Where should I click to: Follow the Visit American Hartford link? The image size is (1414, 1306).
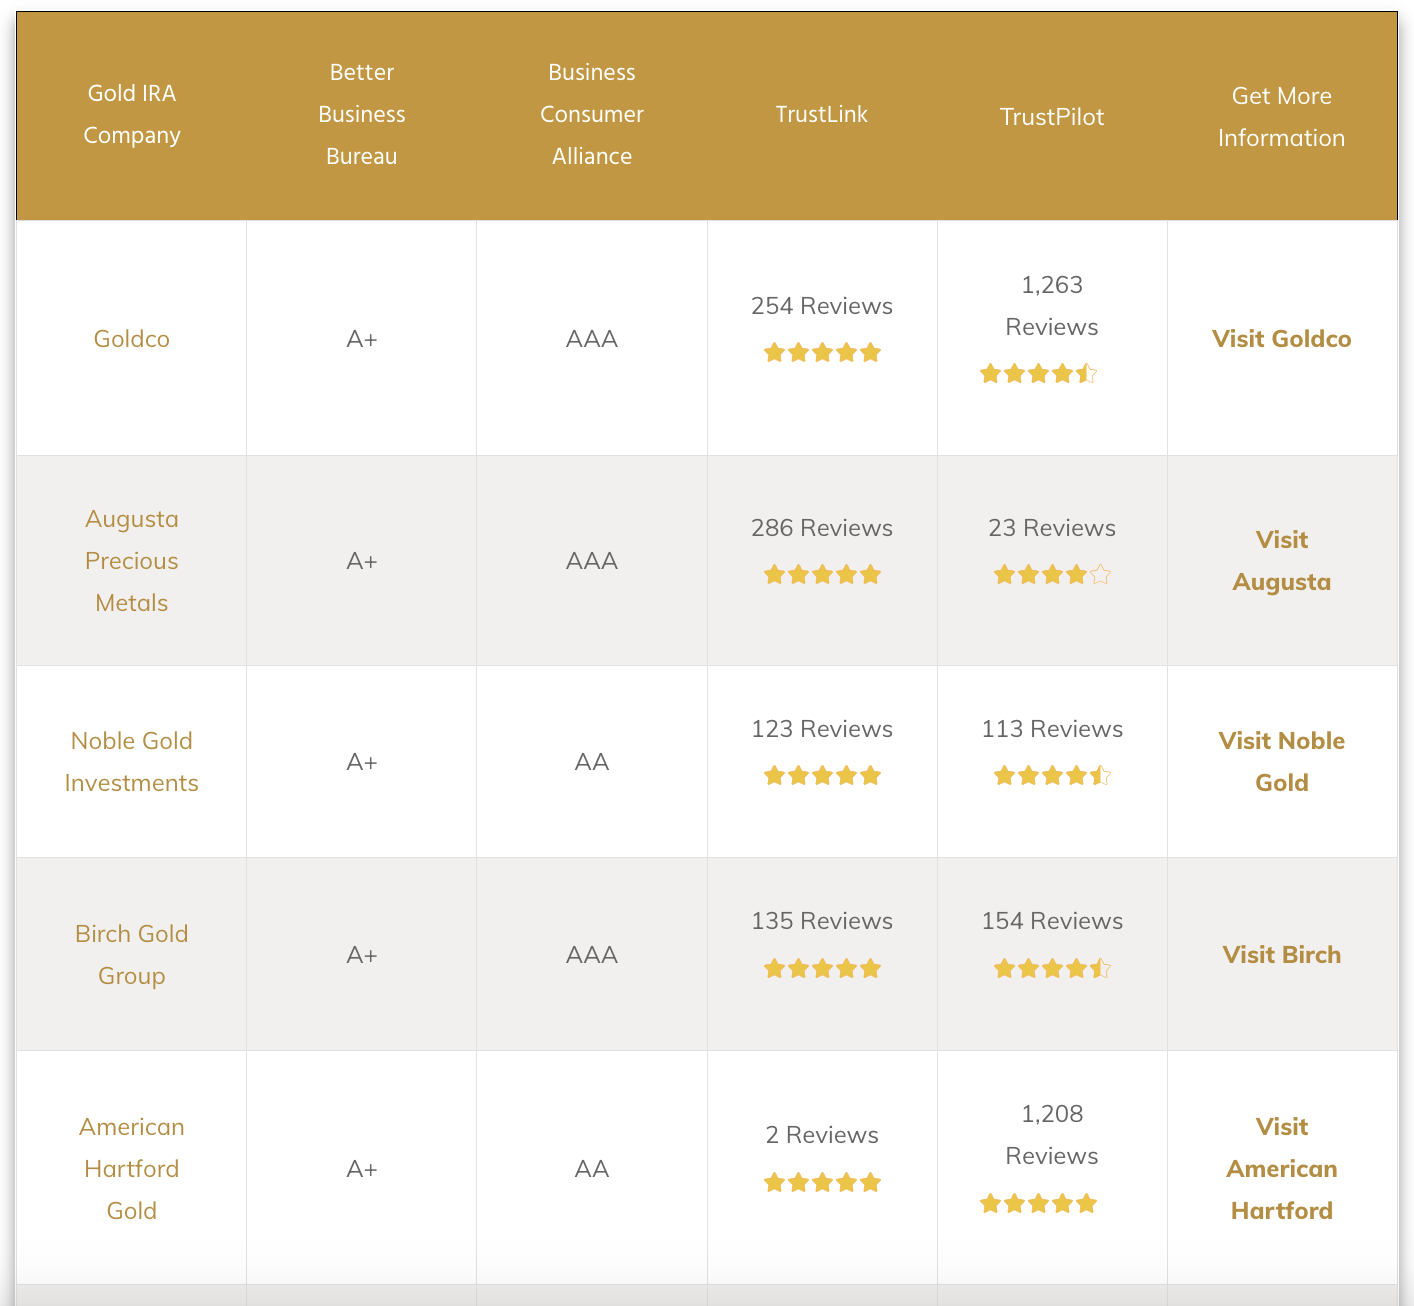click(1281, 1169)
